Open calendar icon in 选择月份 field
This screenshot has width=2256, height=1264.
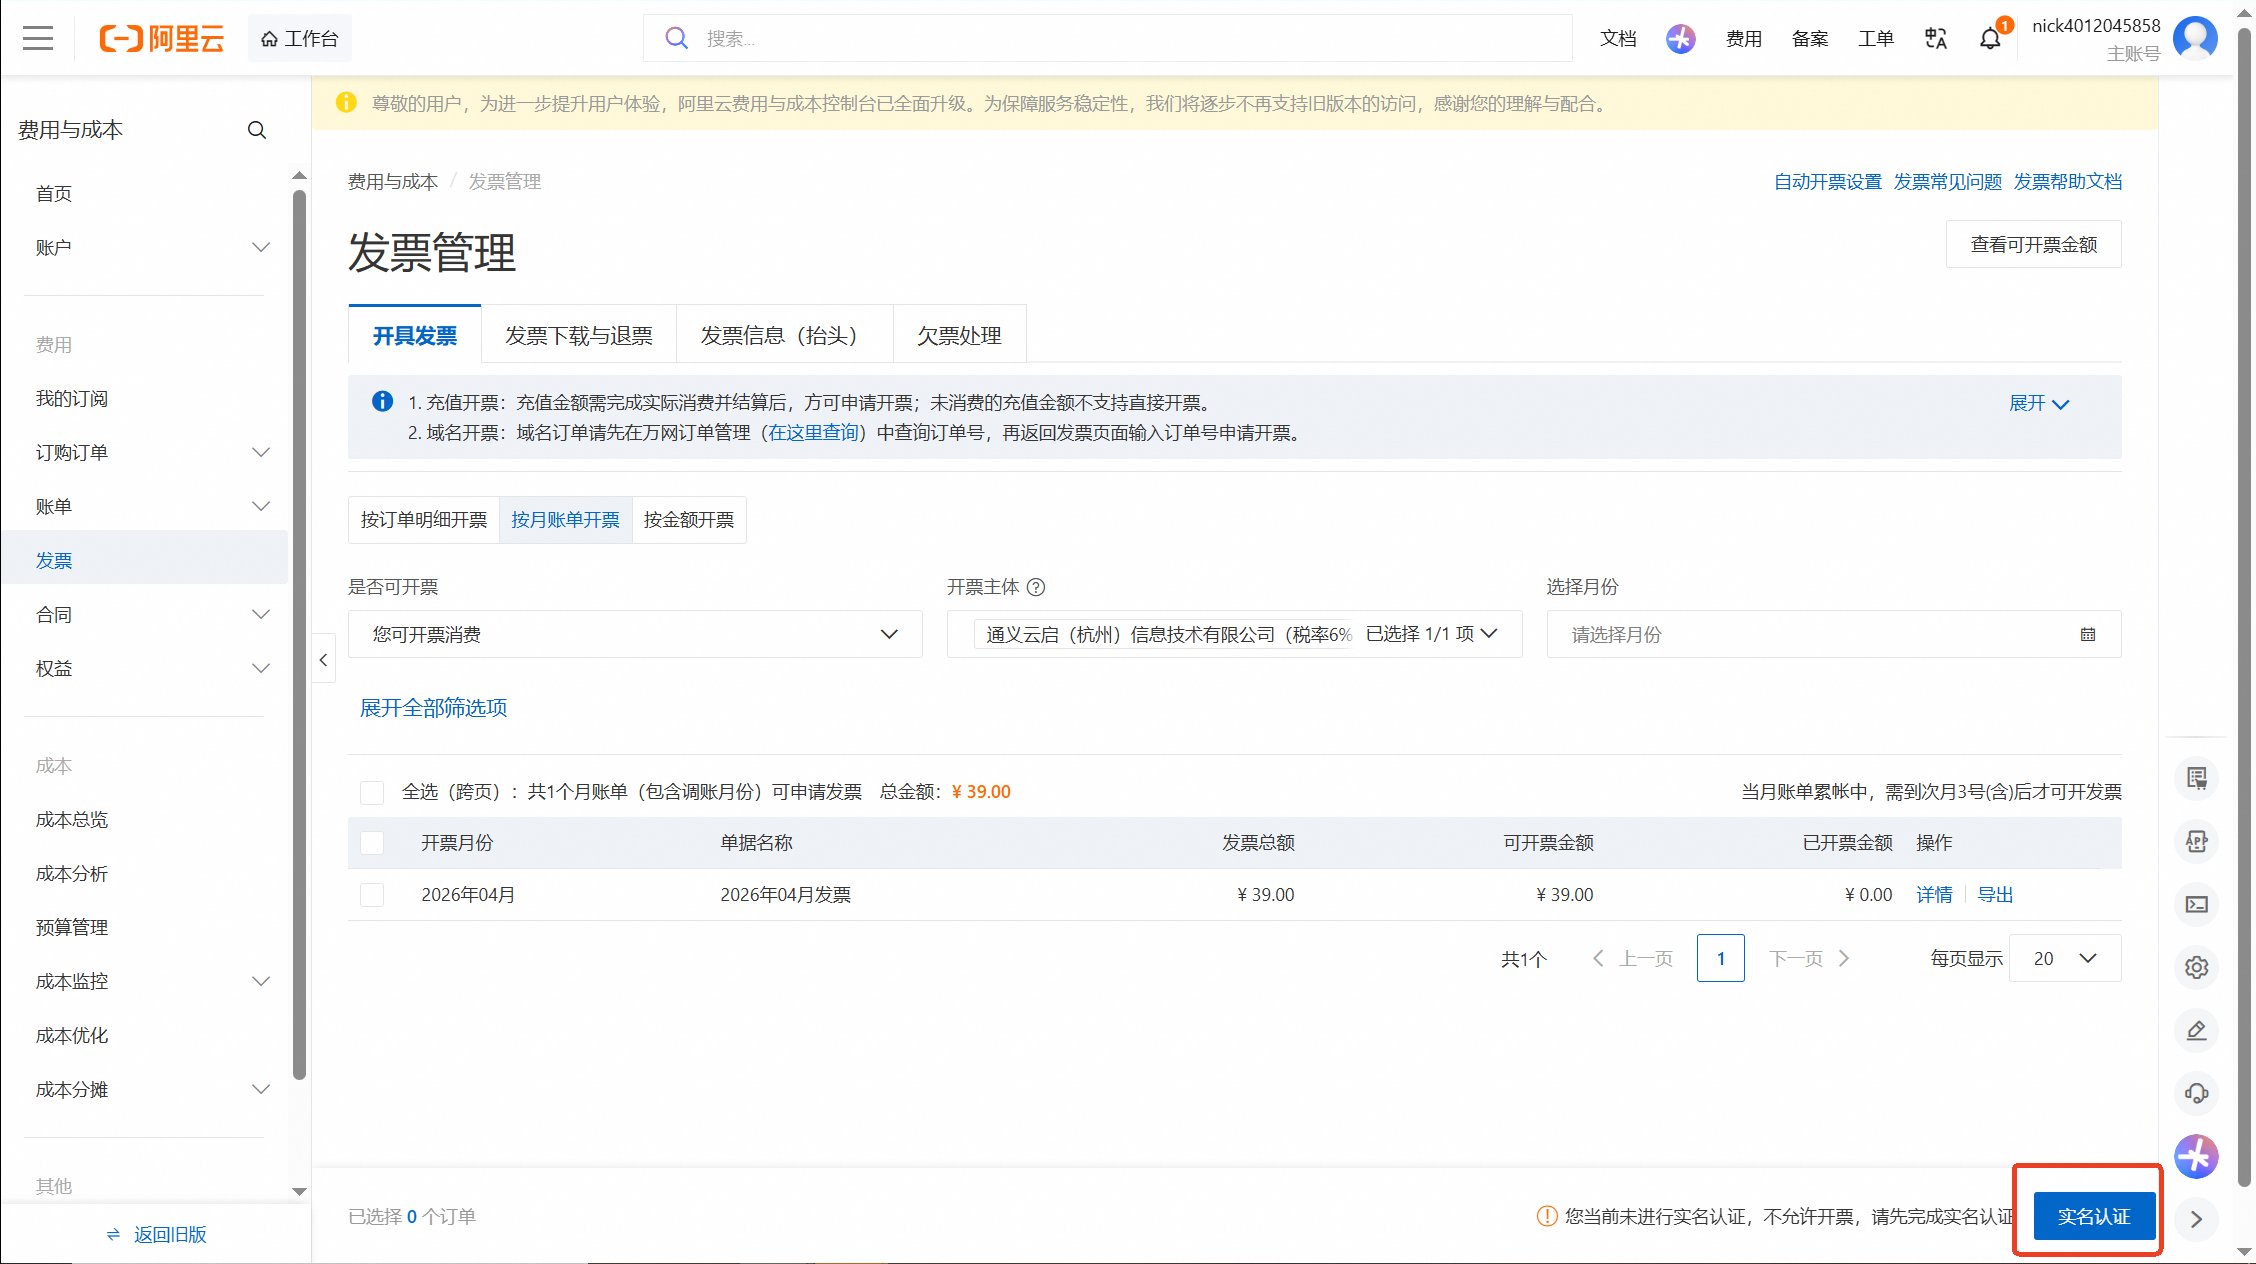pos(2088,634)
